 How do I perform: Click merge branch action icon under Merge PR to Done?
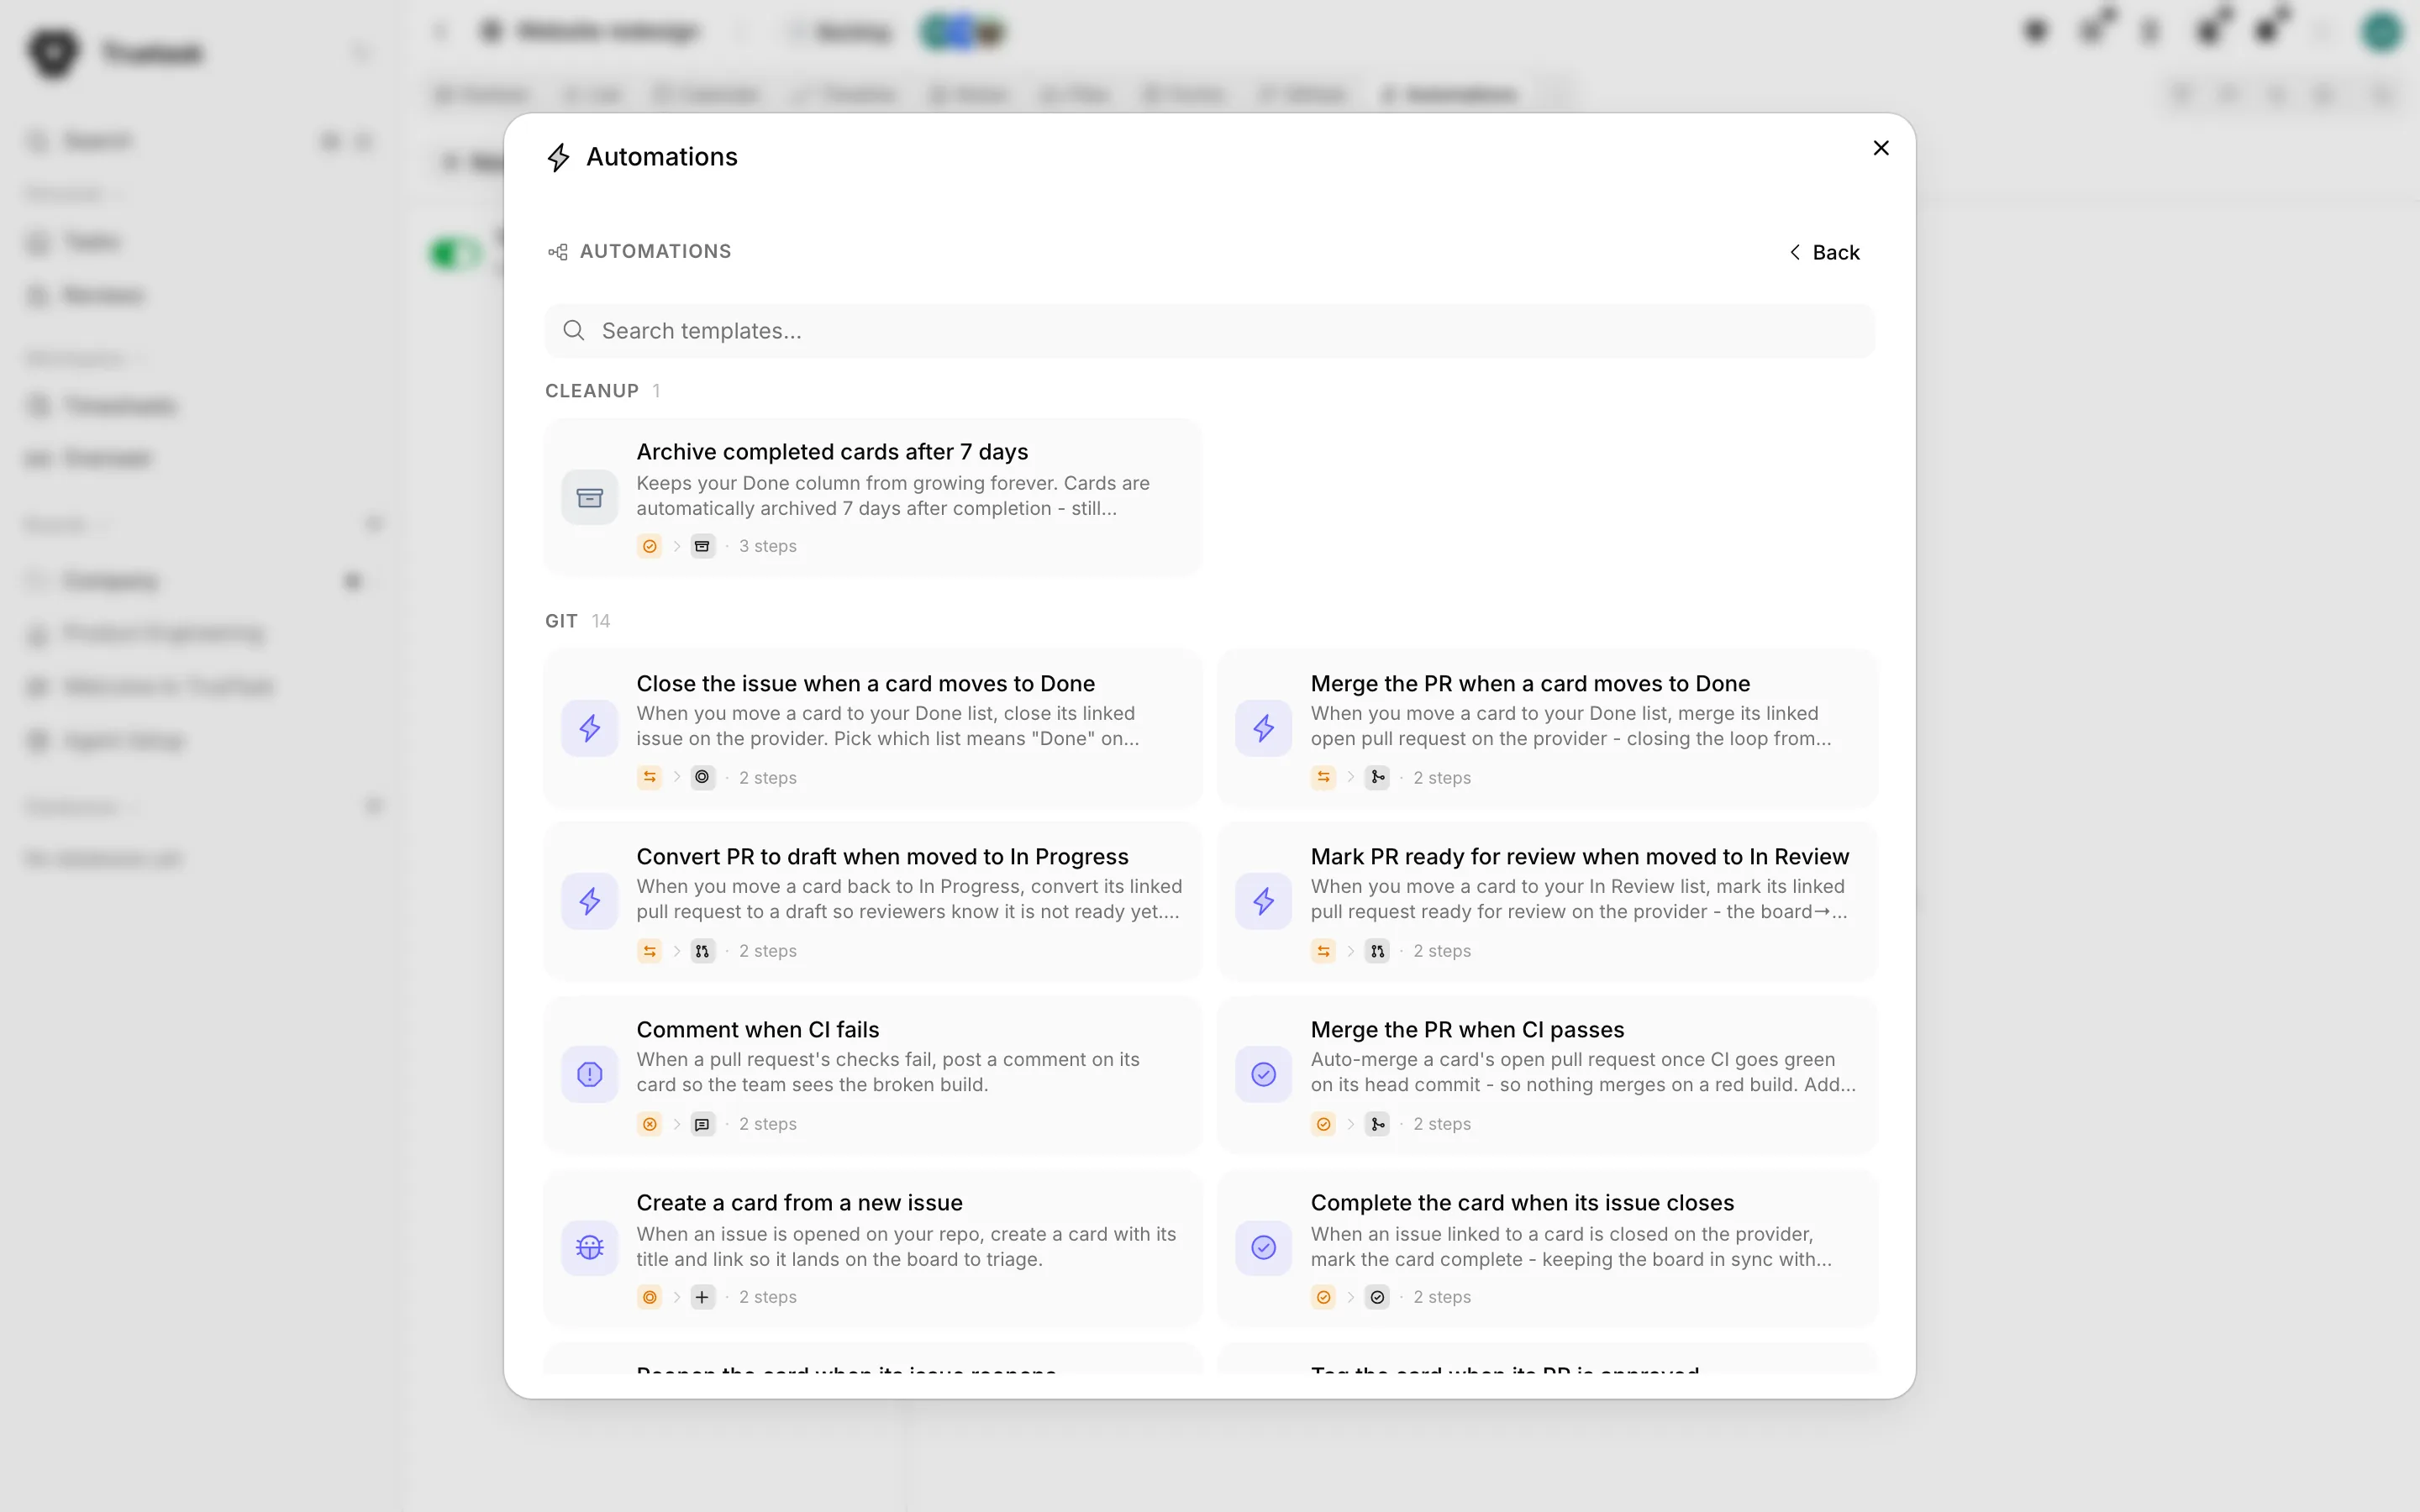tap(1377, 777)
